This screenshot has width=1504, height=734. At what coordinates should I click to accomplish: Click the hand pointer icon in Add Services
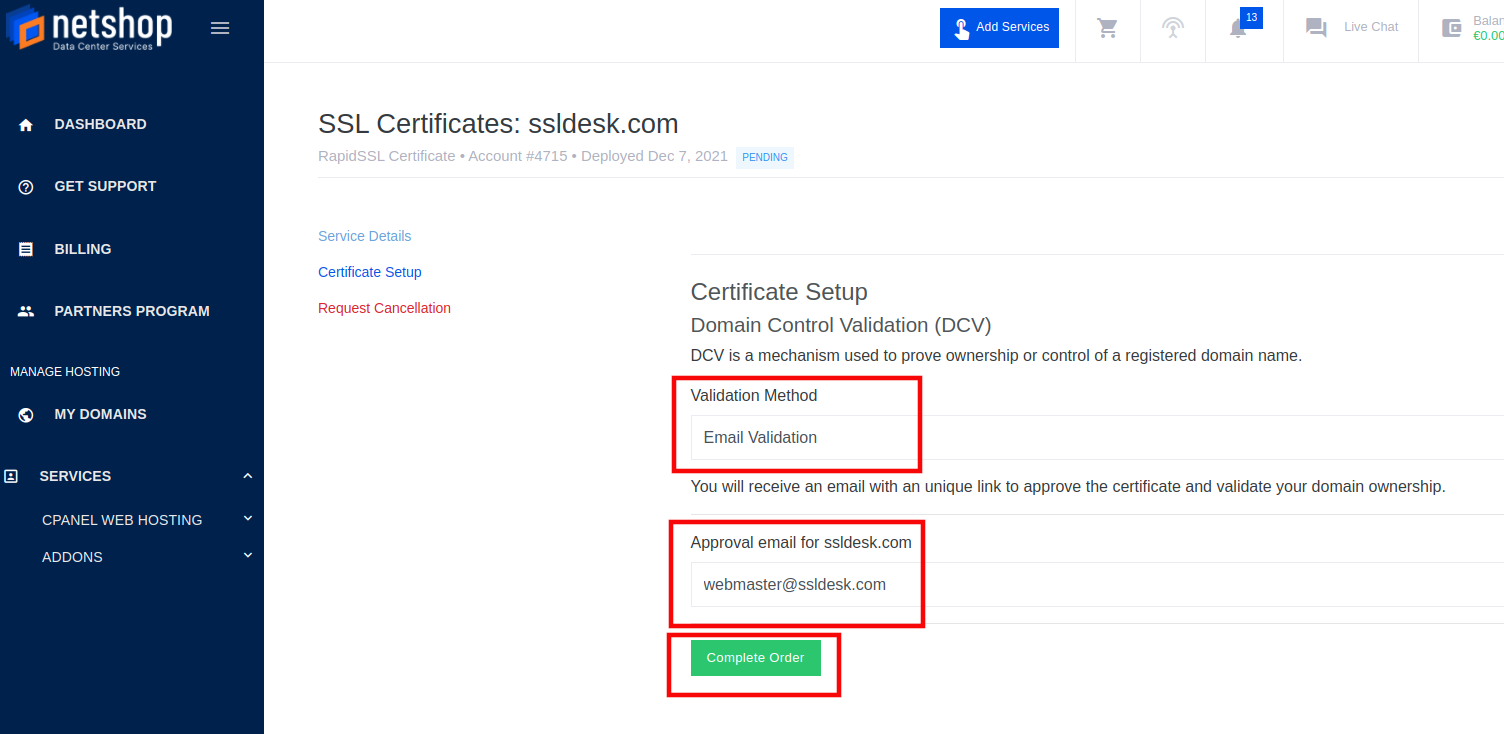click(x=961, y=28)
